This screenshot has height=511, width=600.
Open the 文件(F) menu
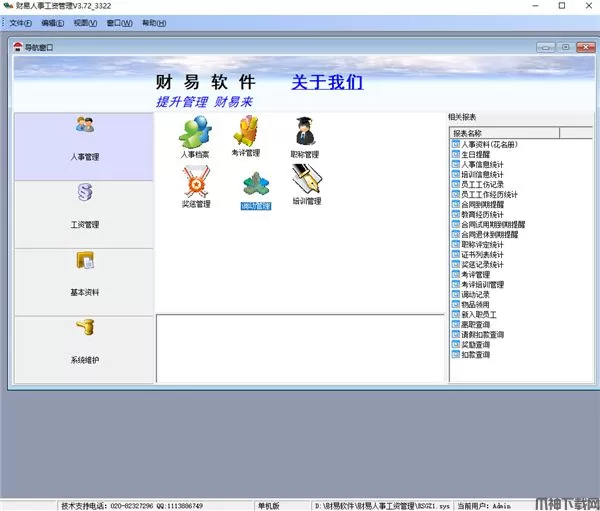click(20, 23)
